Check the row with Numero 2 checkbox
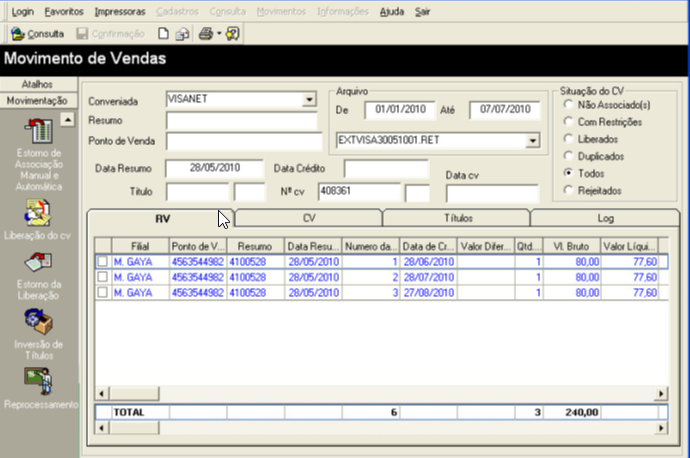690x458 pixels. point(103,277)
